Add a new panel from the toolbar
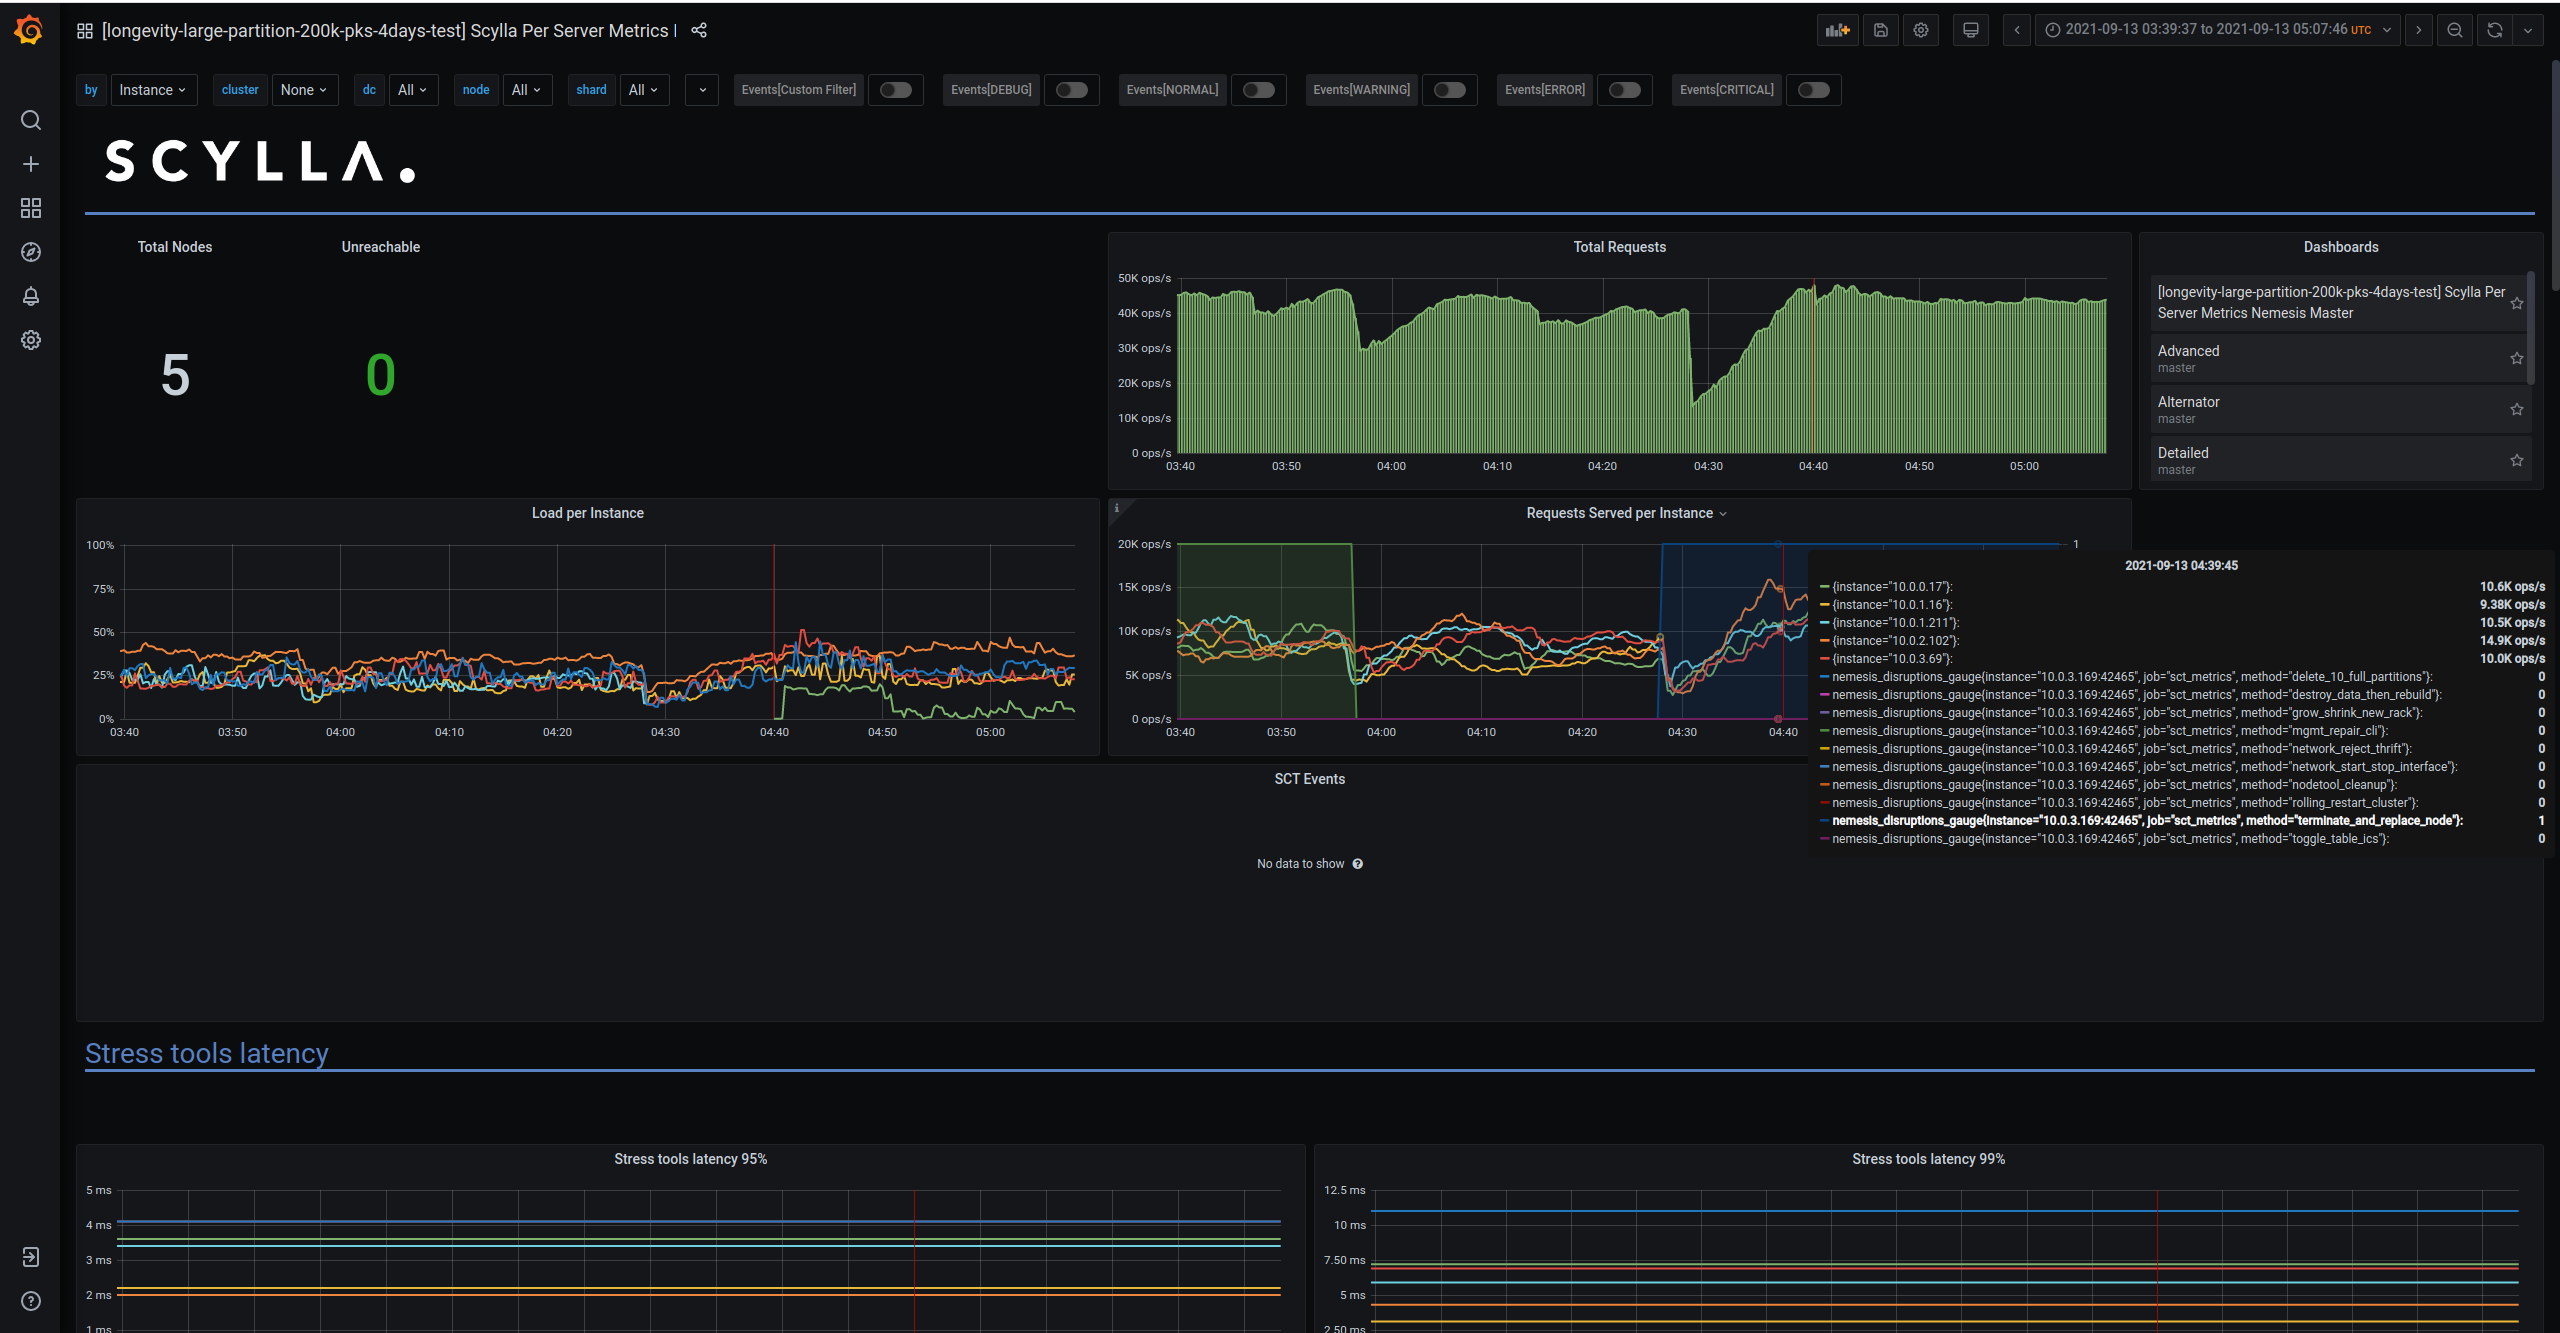The height and width of the screenshot is (1333, 2560). 1837,30
